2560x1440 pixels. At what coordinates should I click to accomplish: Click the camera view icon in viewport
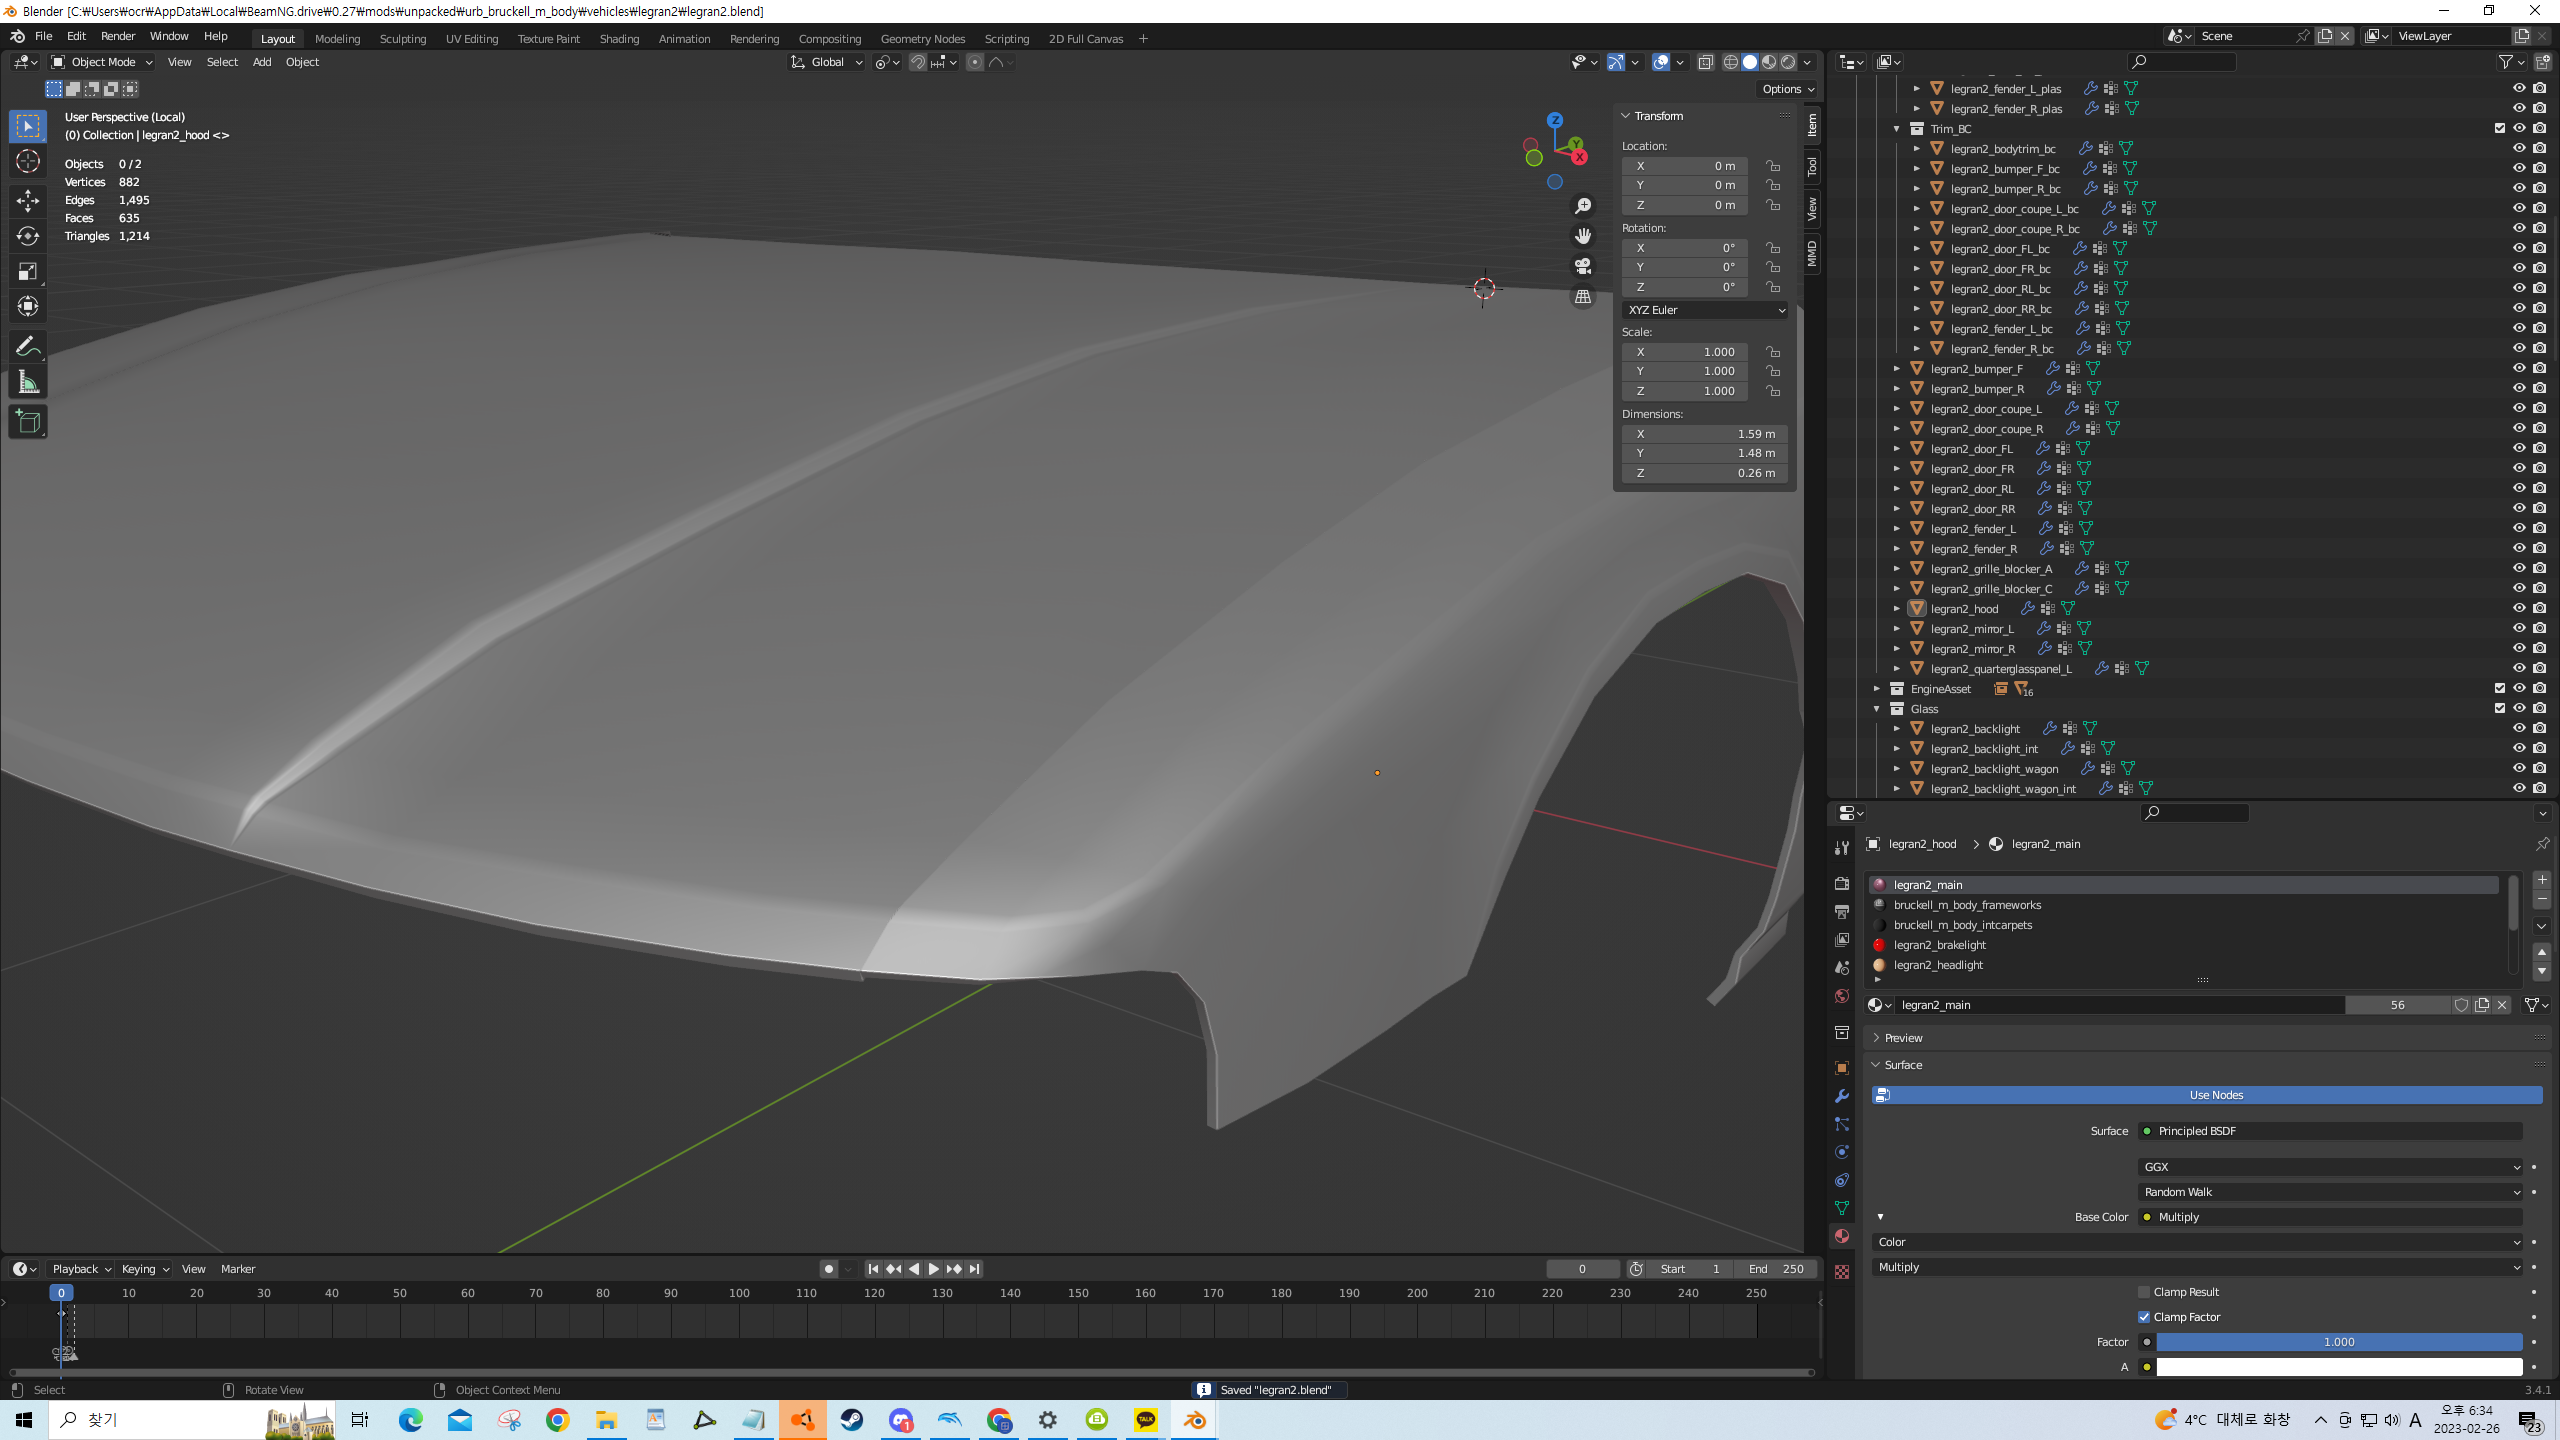pos(1583,266)
